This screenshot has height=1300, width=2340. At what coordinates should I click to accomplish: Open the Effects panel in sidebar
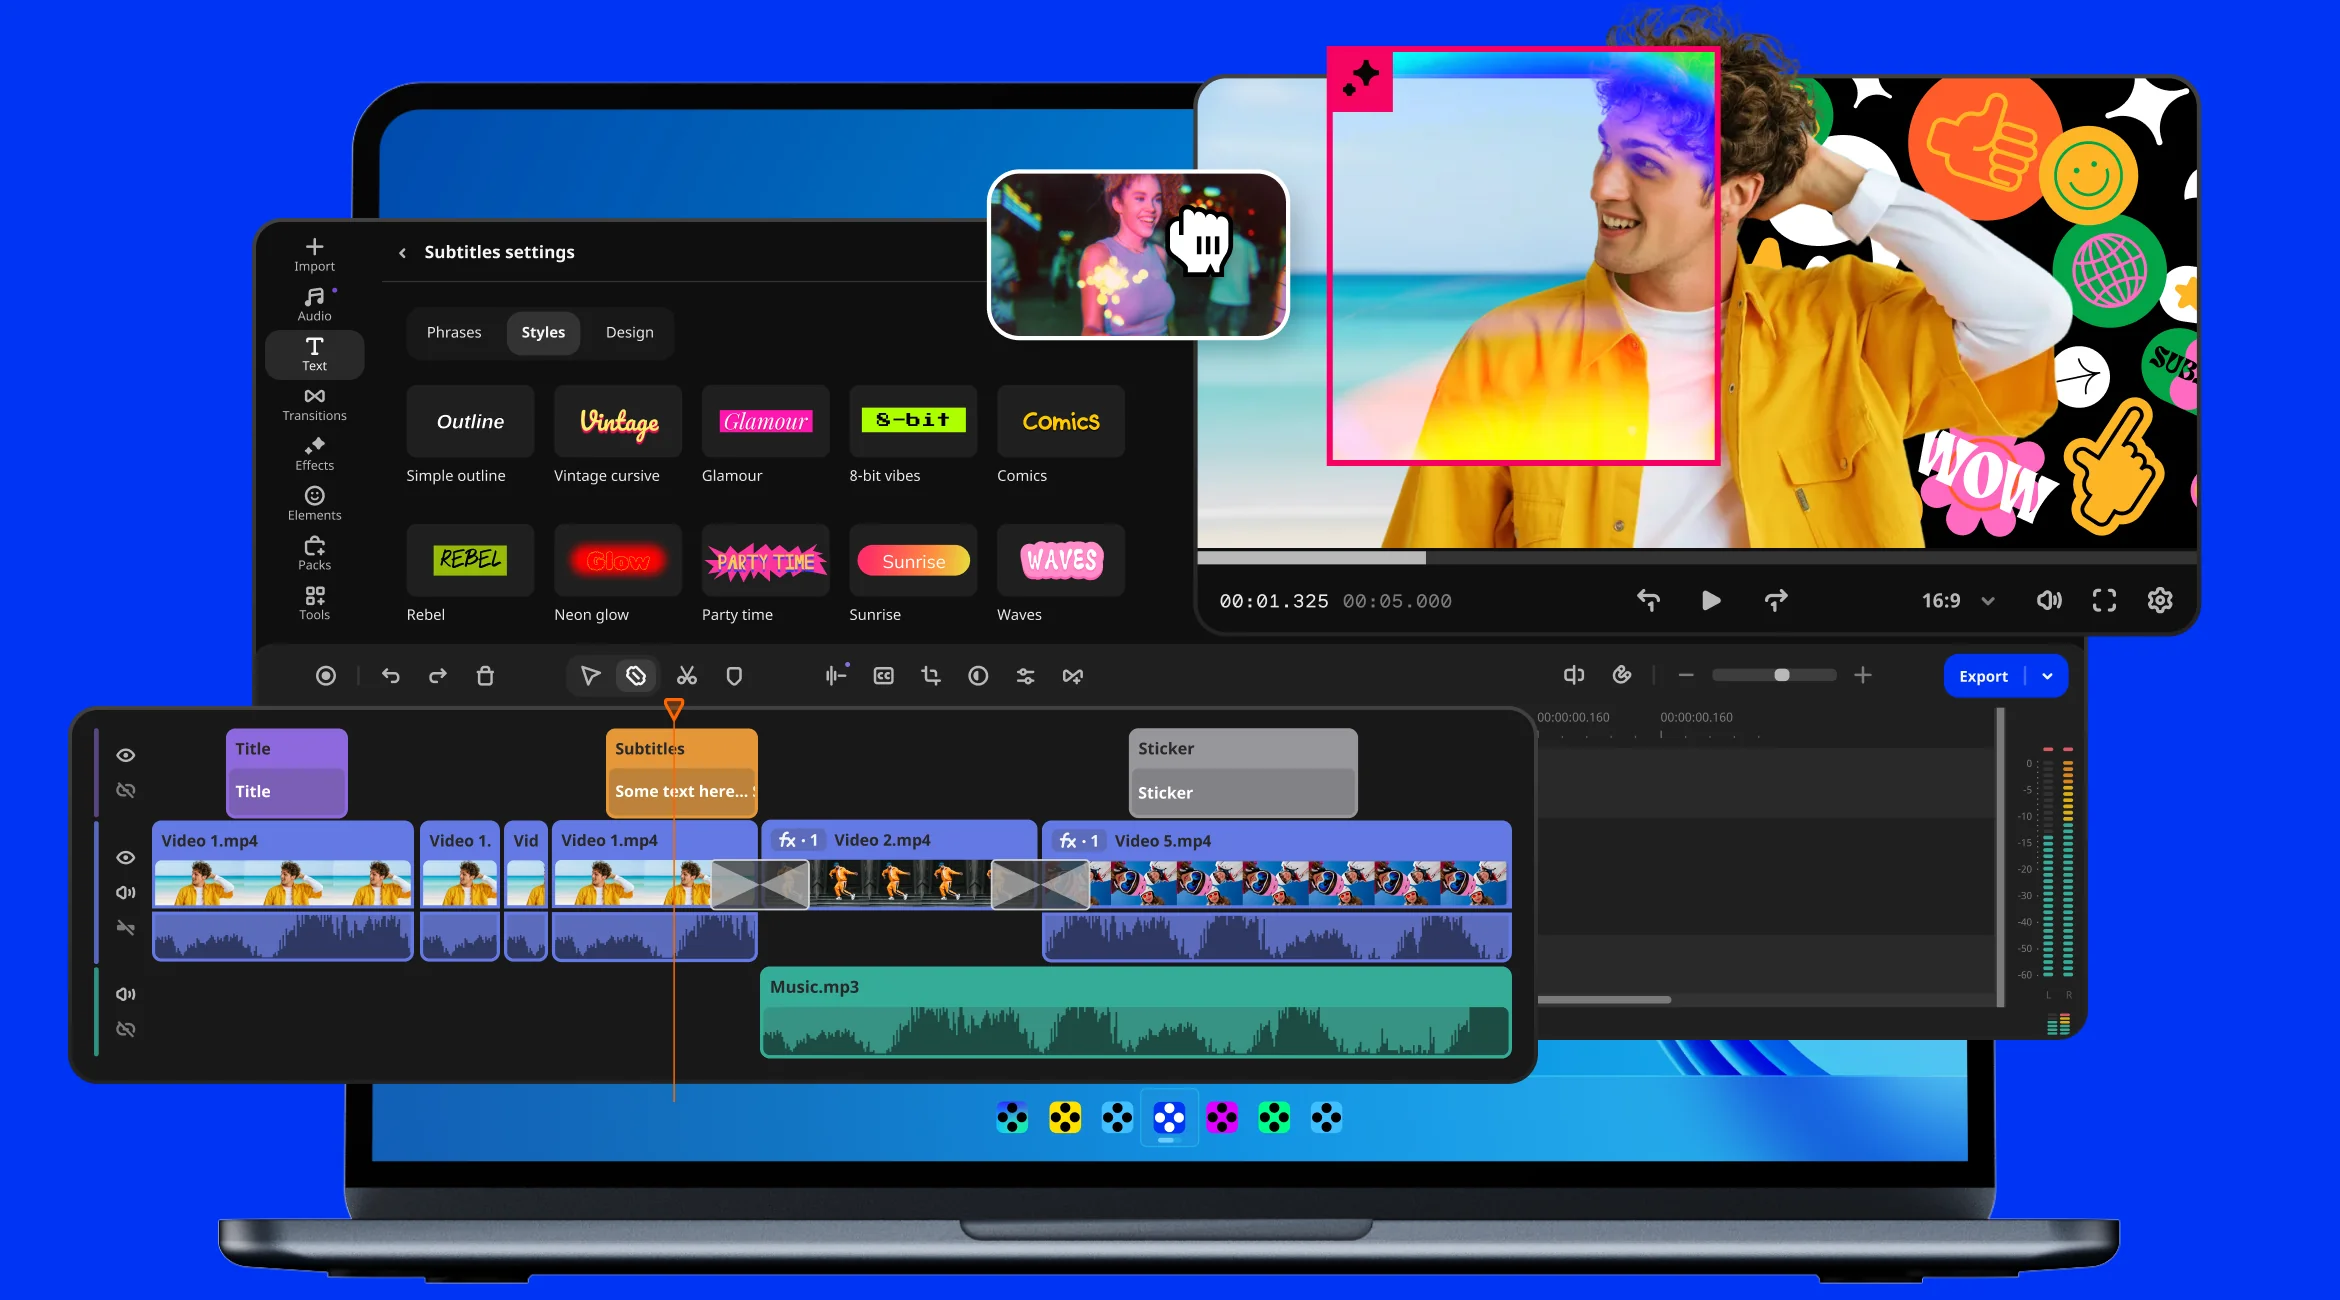314,454
